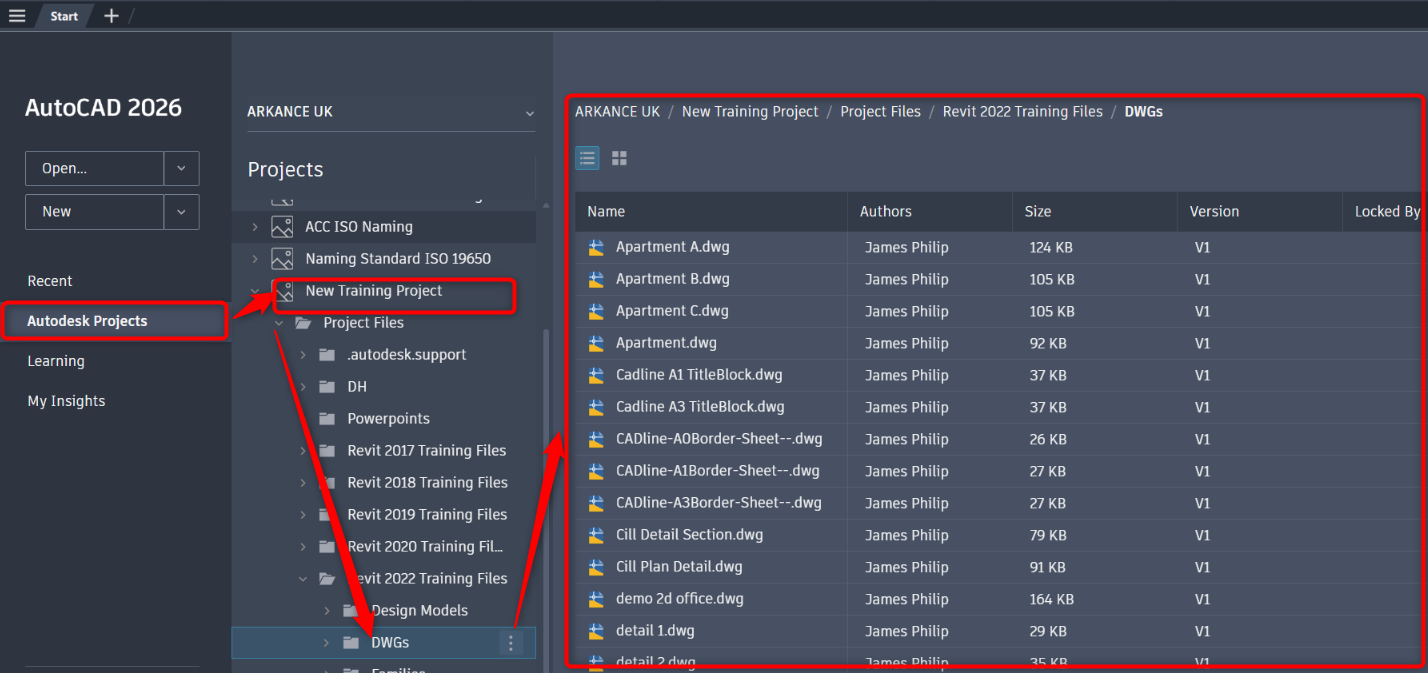Click the plus icon for a new tab

111,16
